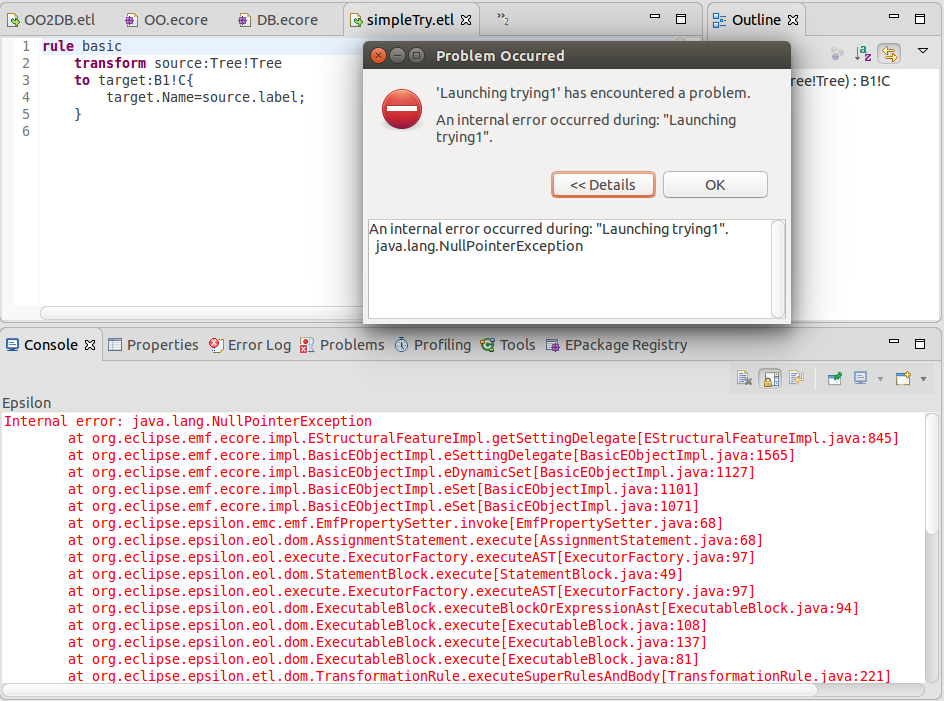Switch to OO.ecore editor tab

click(x=166, y=20)
